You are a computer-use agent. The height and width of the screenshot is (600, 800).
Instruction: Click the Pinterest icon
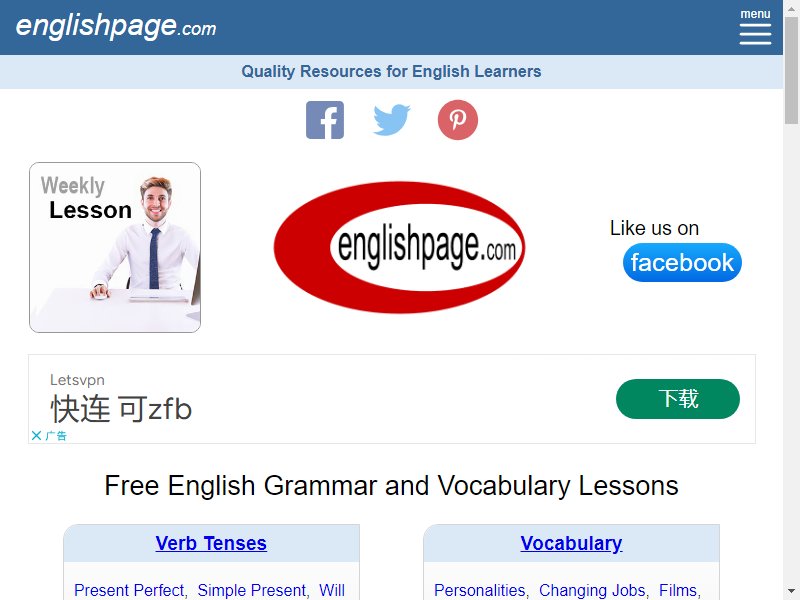coord(458,120)
